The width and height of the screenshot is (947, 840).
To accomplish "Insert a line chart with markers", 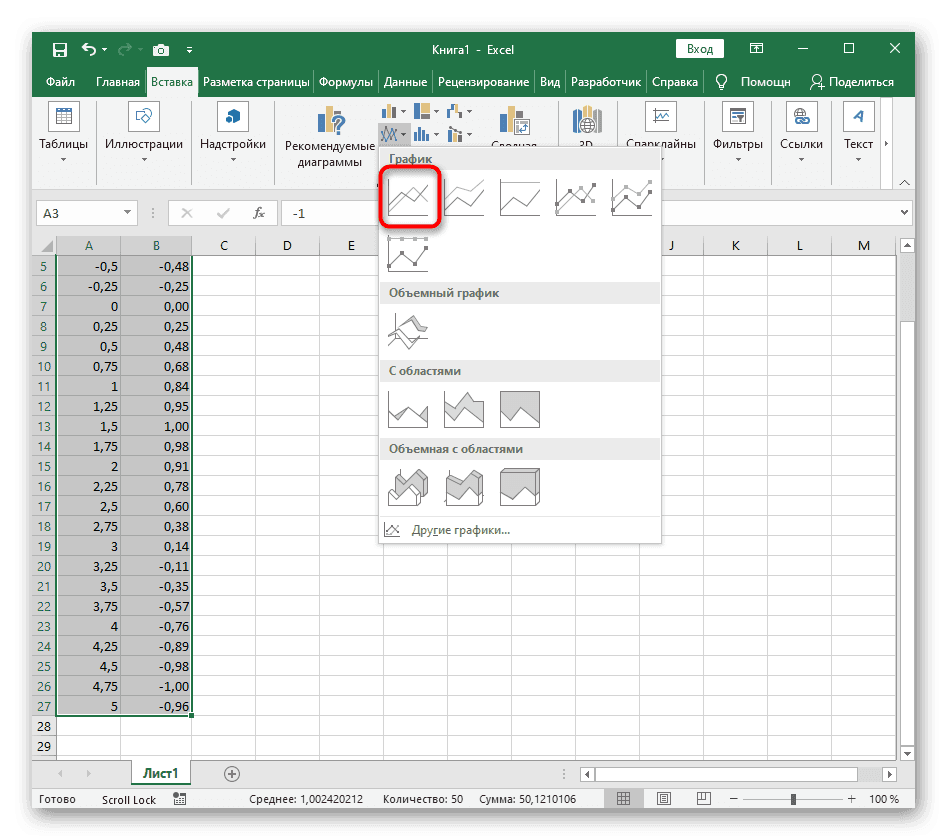I will [577, 197].
